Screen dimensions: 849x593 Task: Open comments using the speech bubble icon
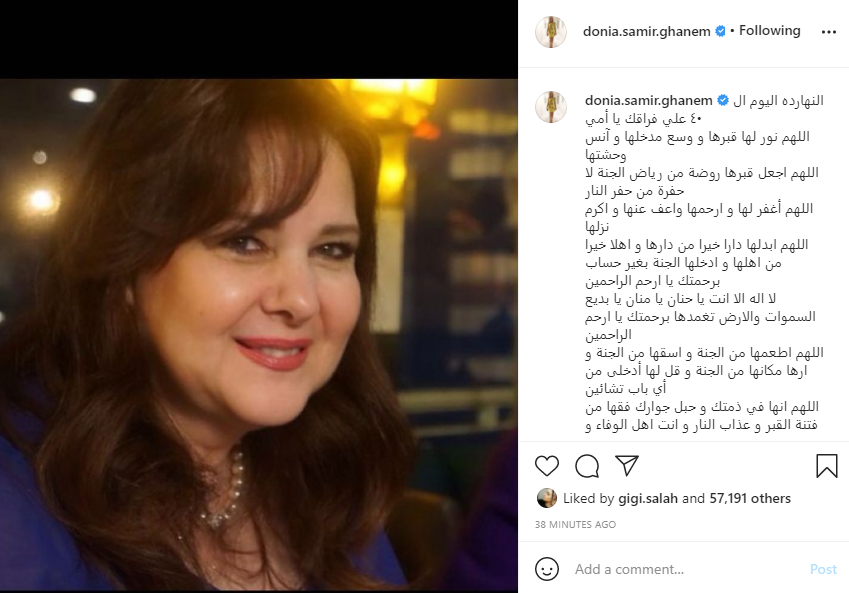(x=587, y=466)
